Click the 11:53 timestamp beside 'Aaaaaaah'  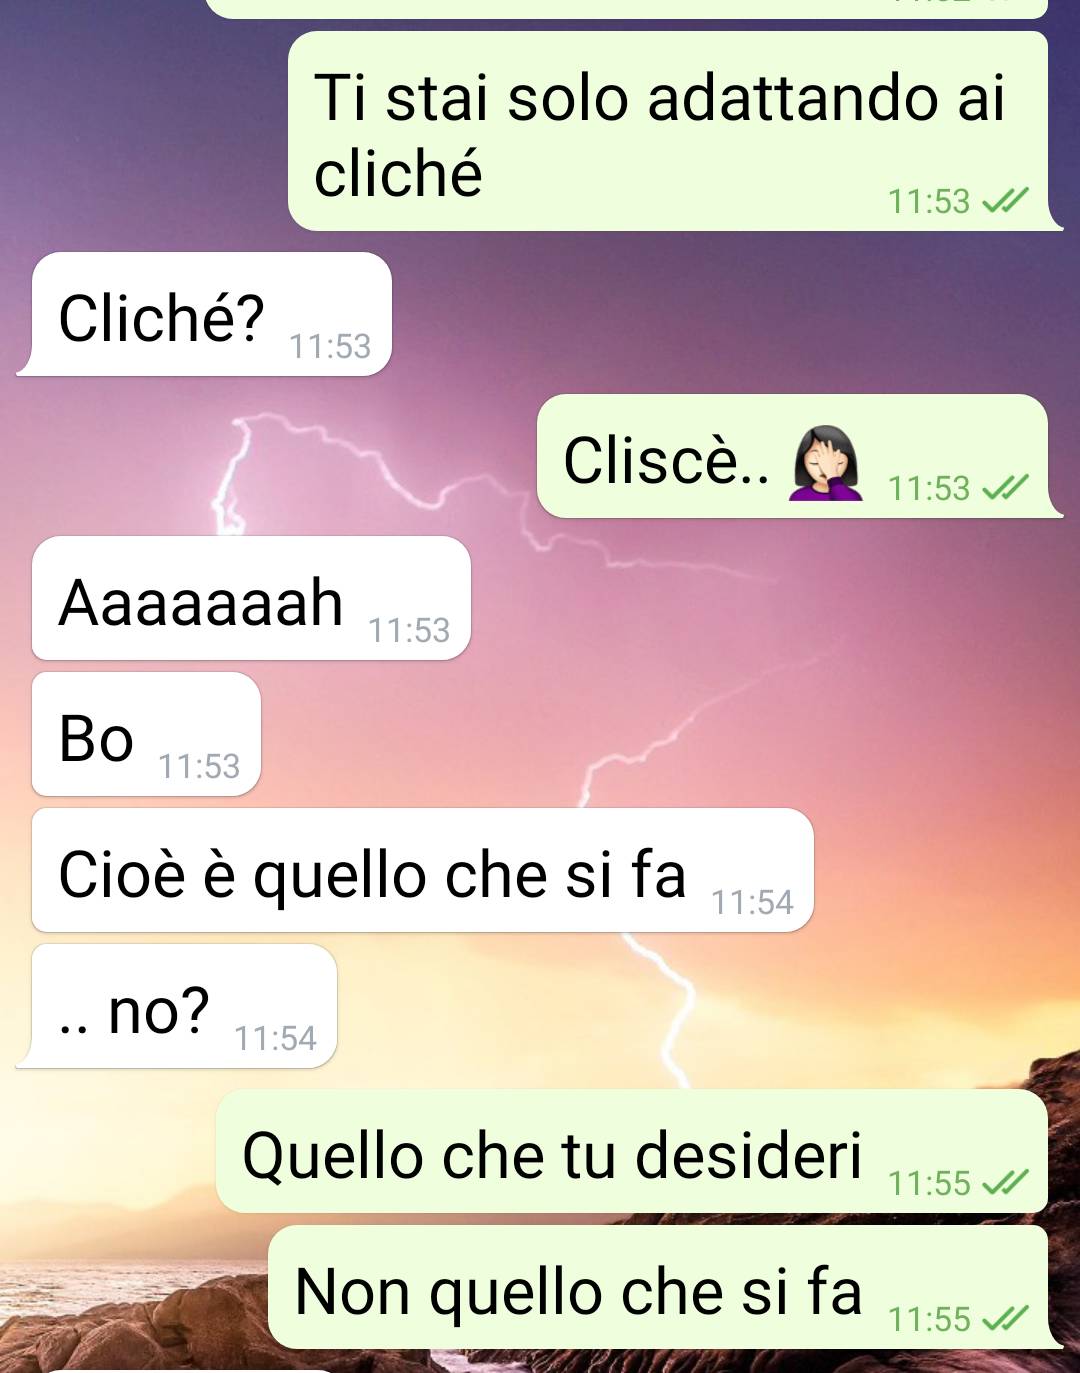(x=409, y=630)
